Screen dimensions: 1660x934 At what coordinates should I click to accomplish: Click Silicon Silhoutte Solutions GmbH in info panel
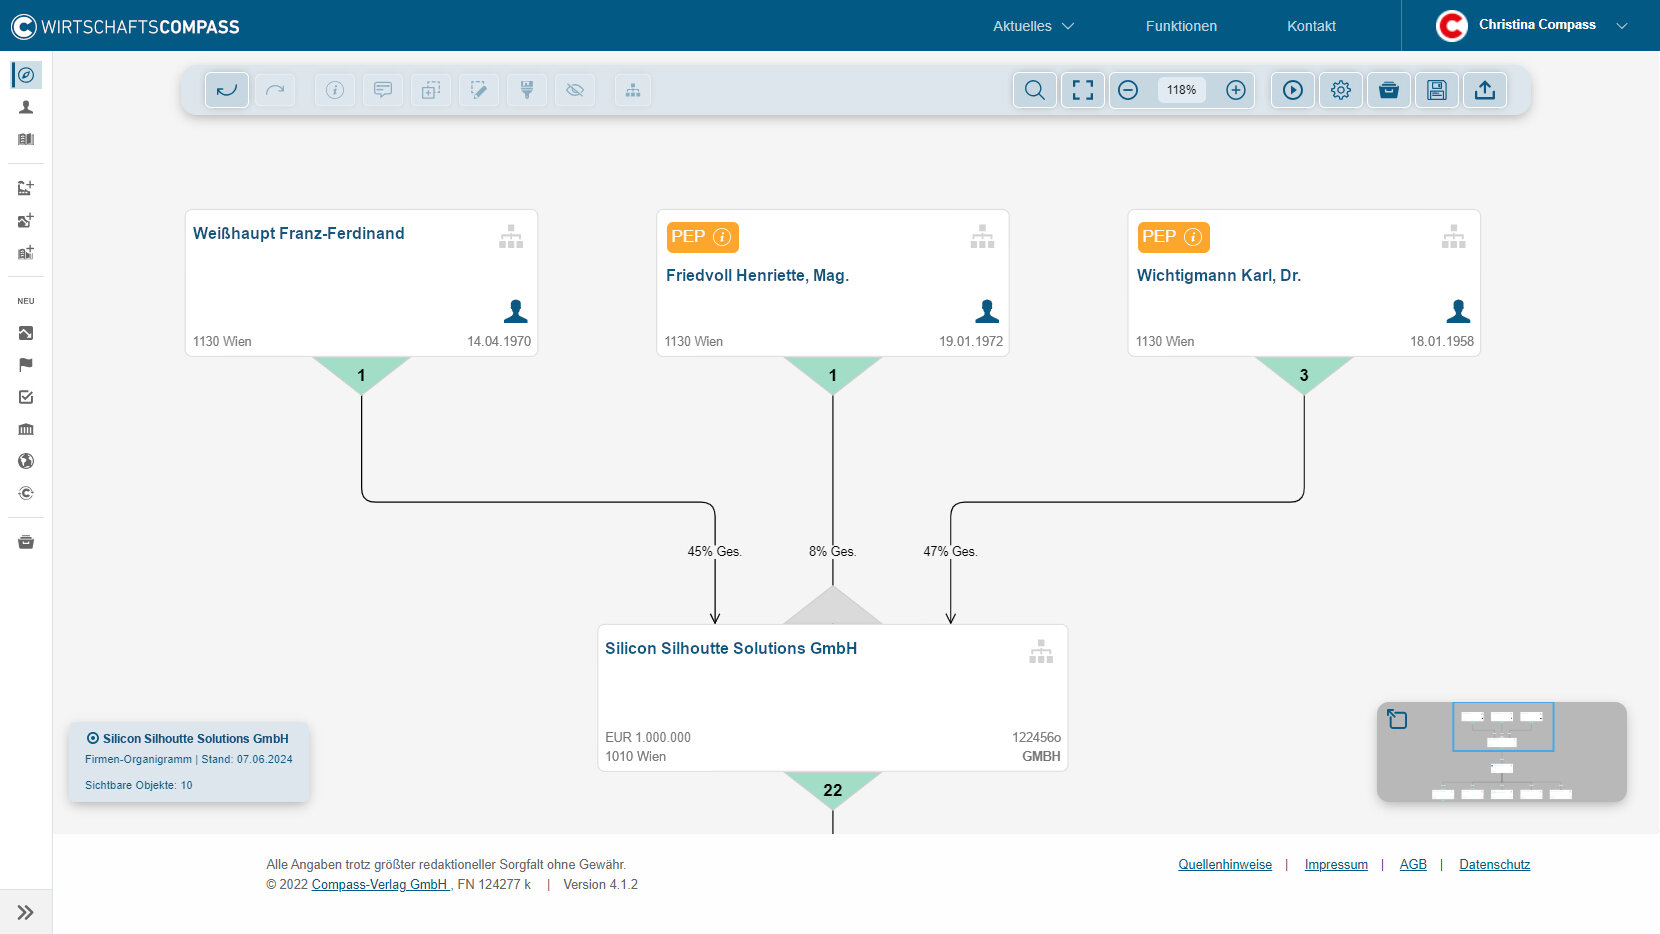click(x=196, y=738)
